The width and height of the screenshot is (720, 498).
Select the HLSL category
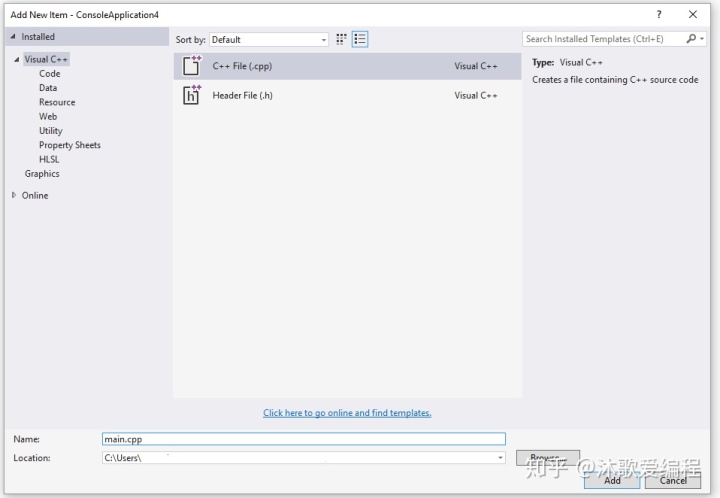point(49,159)
